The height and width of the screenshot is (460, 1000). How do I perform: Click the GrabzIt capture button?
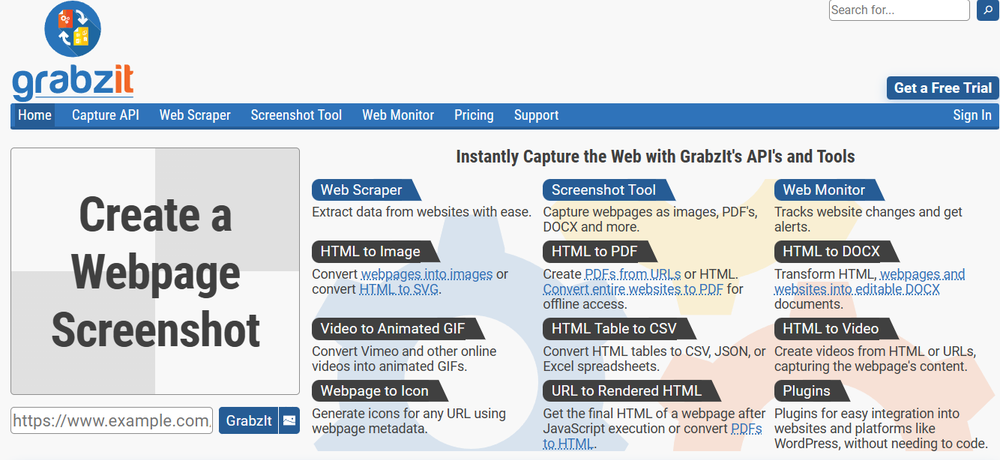click(x=249, y=420)
